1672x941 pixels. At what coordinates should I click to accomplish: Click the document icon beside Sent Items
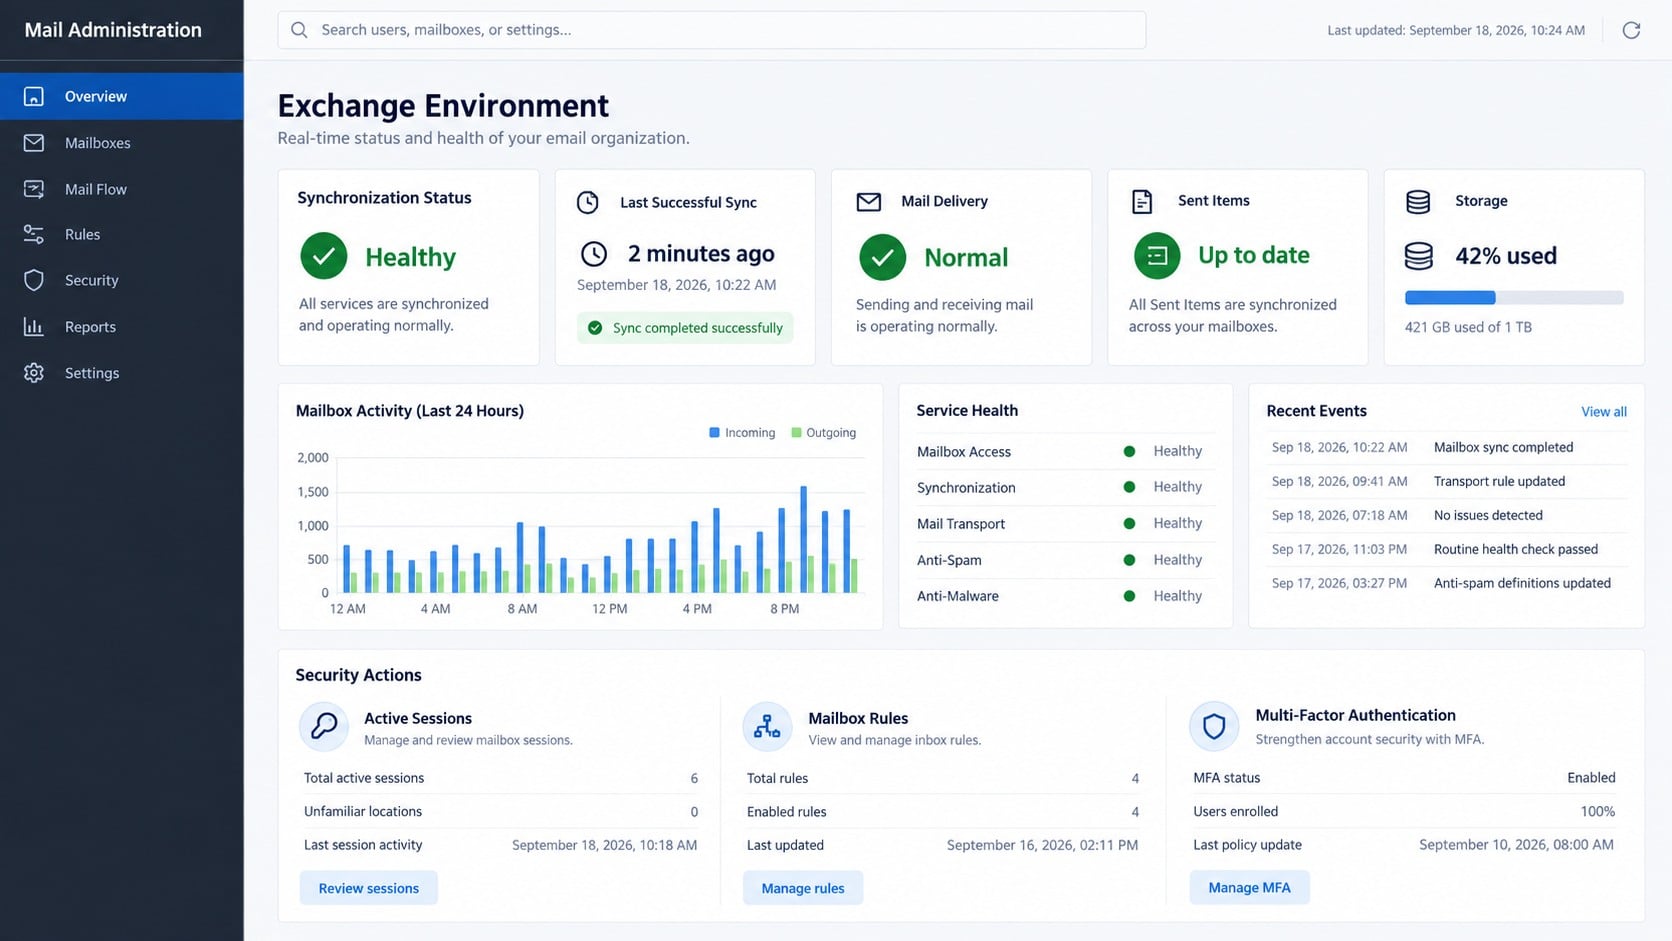pyautogui.click(x=1142, y=201)
